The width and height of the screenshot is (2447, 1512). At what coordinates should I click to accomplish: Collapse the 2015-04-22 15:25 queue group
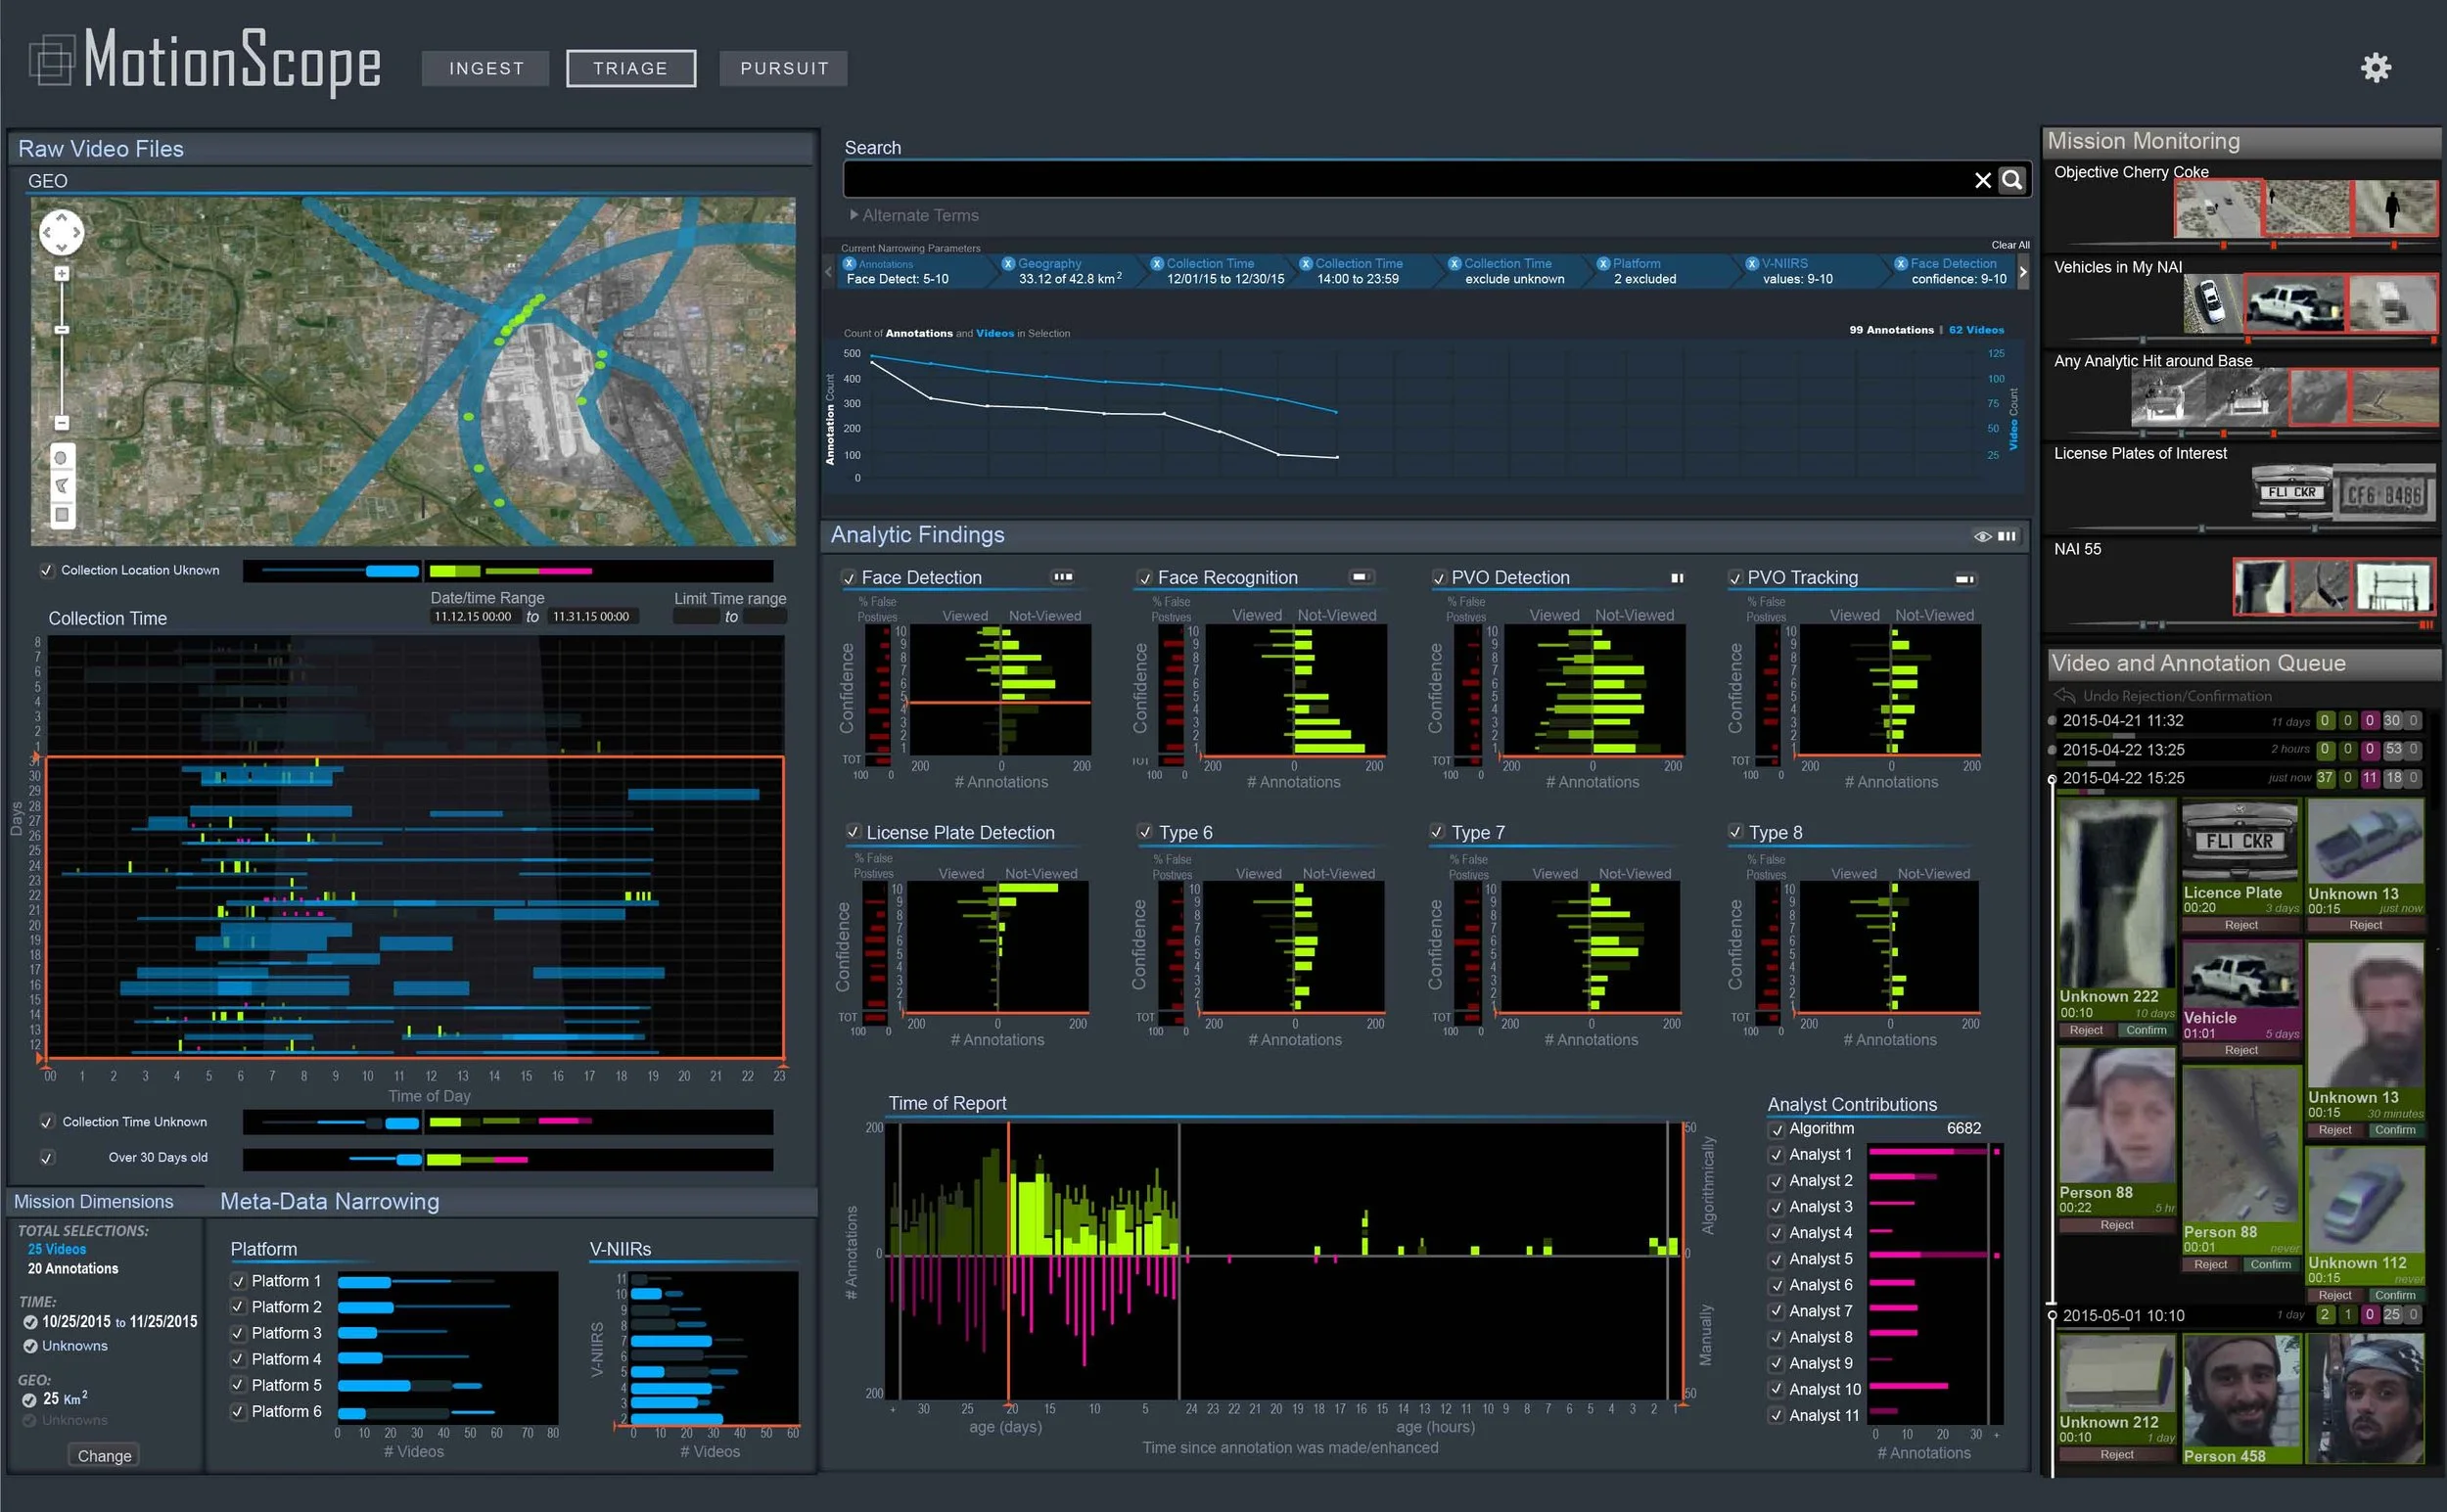coord(2052,779)
